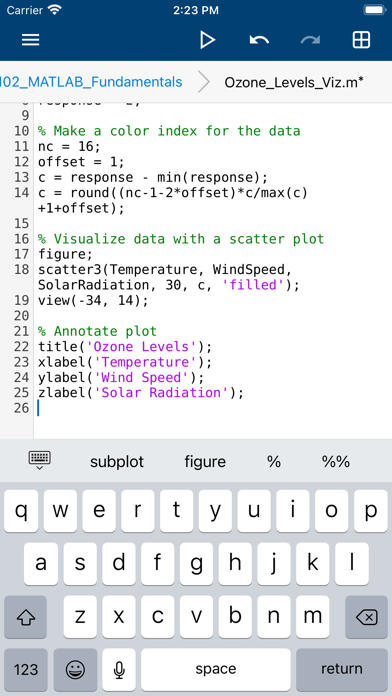Viewport: 392px width, 696px height.
Task: Run the script with the play icon
Action: [207, 40]
